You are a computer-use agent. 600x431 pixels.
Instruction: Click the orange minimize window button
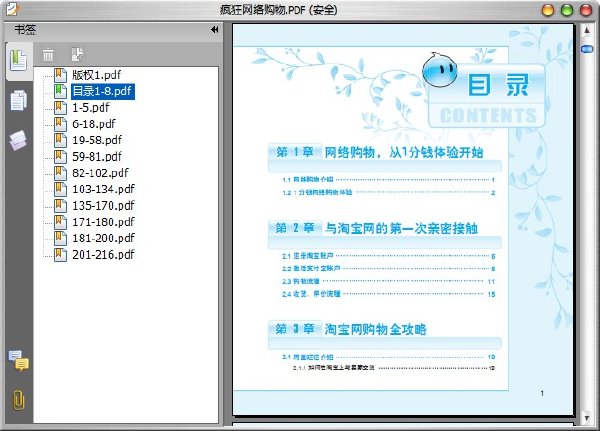click(548, 10)
